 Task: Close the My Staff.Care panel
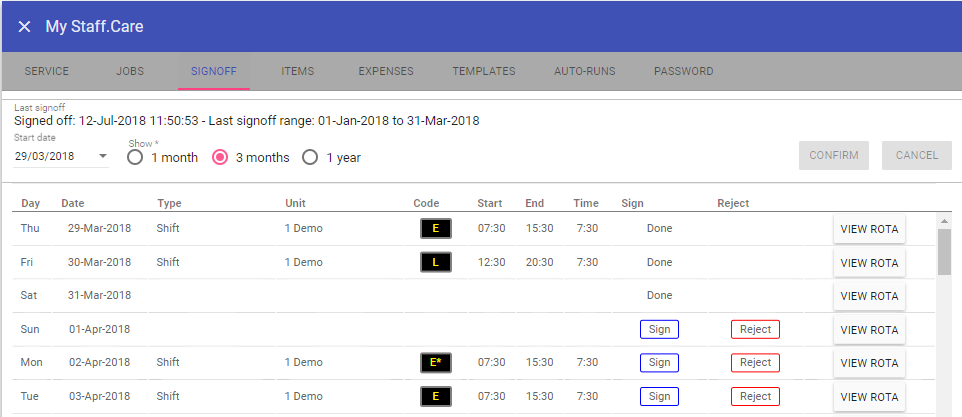click(24, 27)
